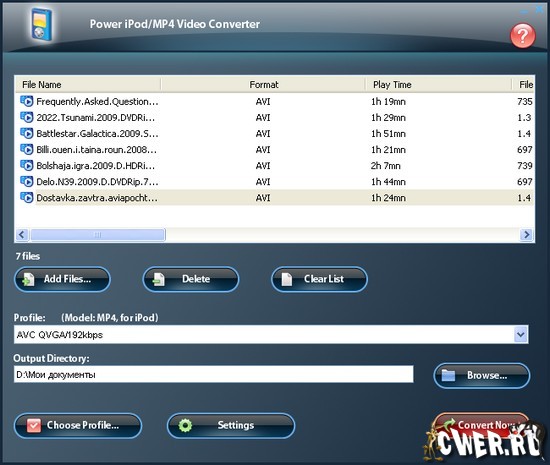Click video icon beside Bolshaja.igra.2009 file

coord(27,165)
